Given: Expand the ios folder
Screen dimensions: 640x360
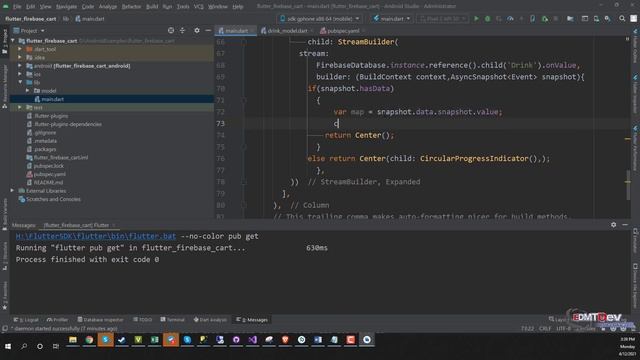Looking at the screenshot, I should (x=20, y=74).
